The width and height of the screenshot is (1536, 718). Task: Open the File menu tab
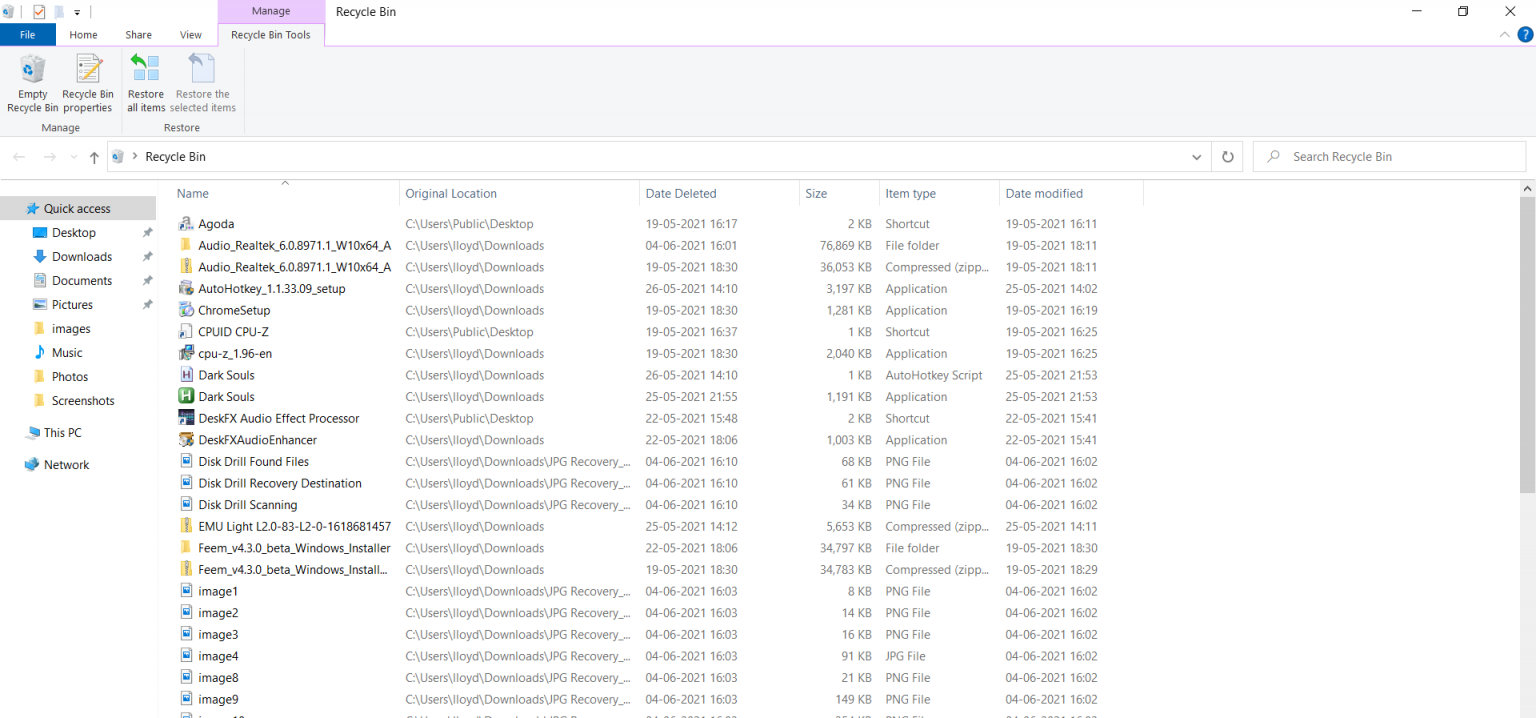(x=28, y=35)
